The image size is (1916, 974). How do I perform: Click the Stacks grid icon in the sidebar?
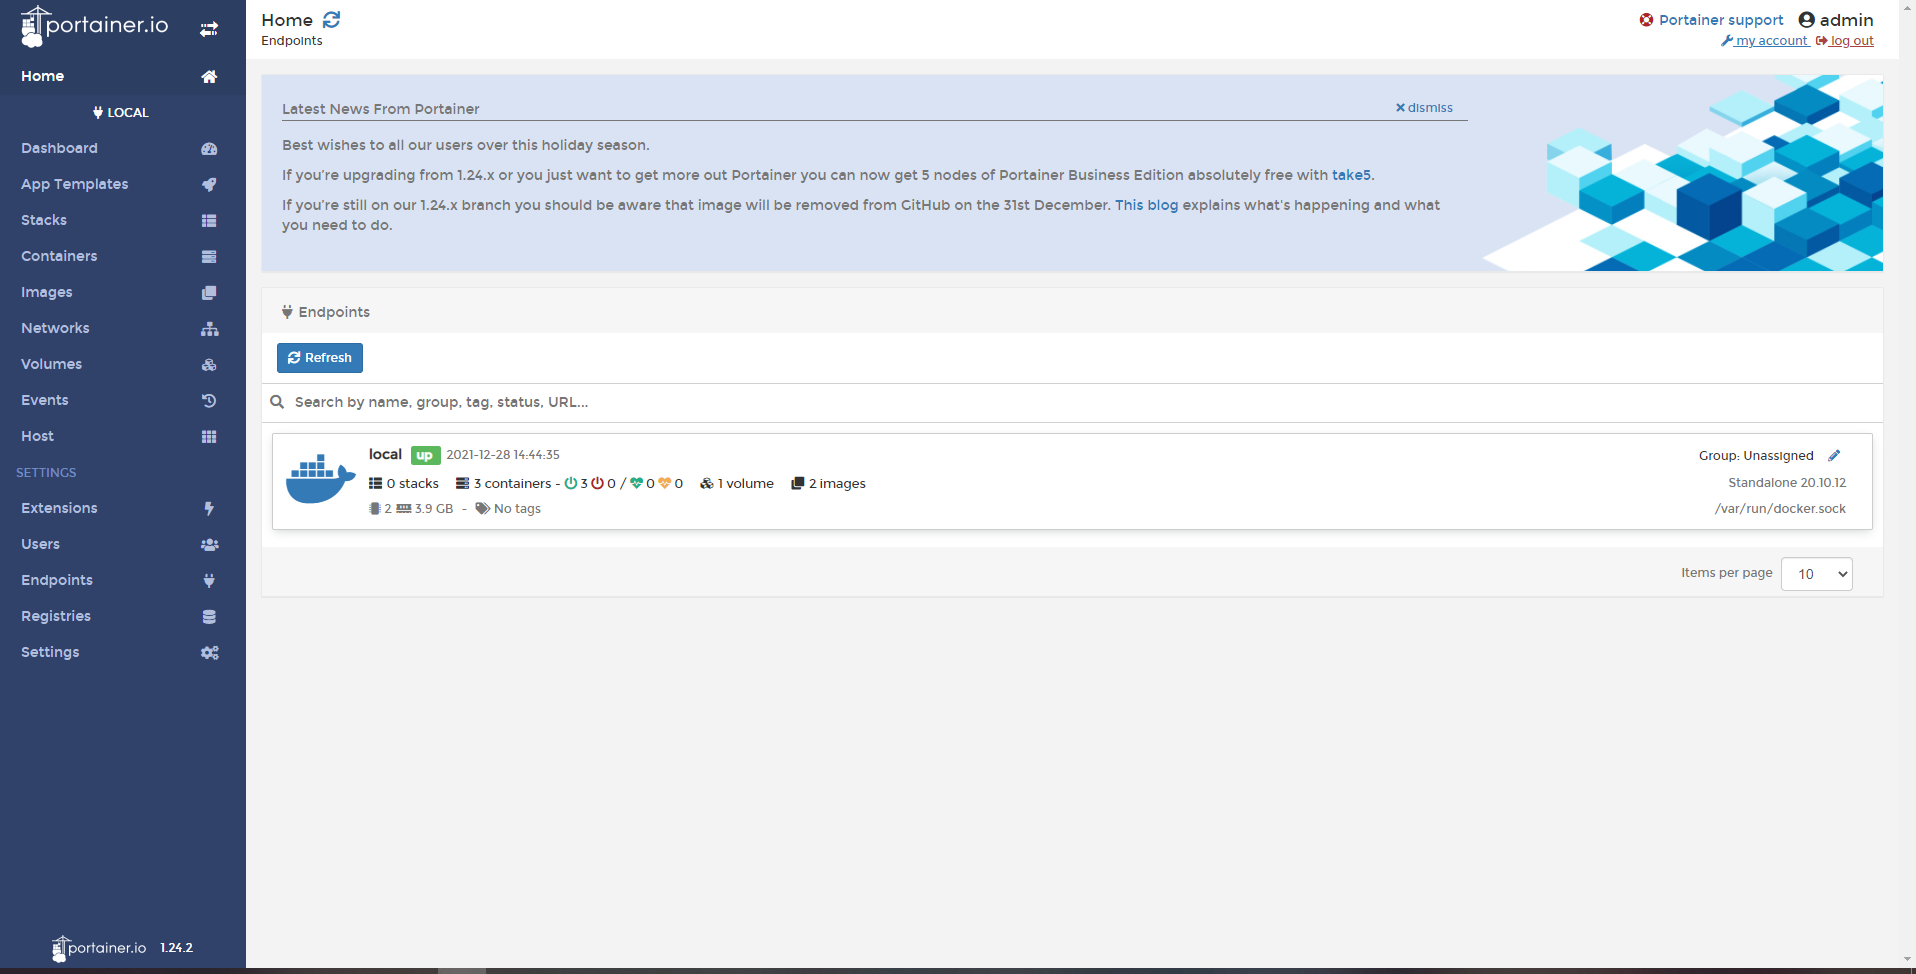point(209,221)
